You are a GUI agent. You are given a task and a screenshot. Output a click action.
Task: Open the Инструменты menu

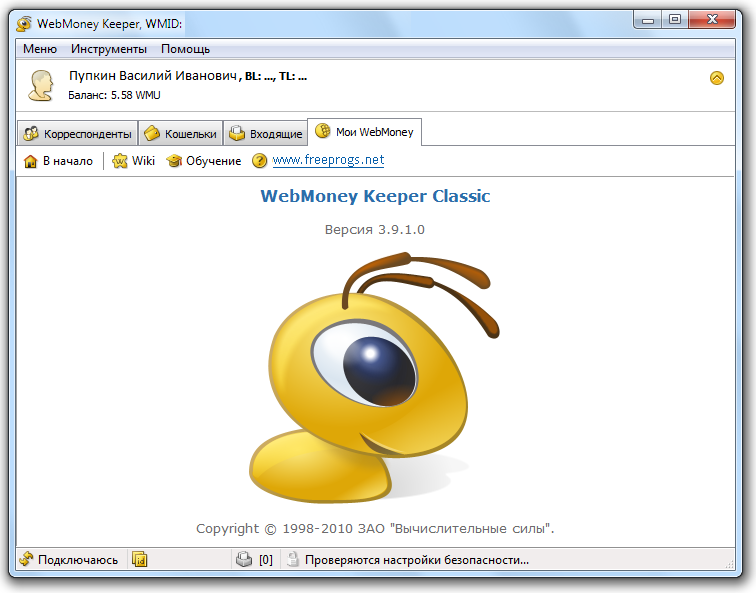(x=109, y=49)
